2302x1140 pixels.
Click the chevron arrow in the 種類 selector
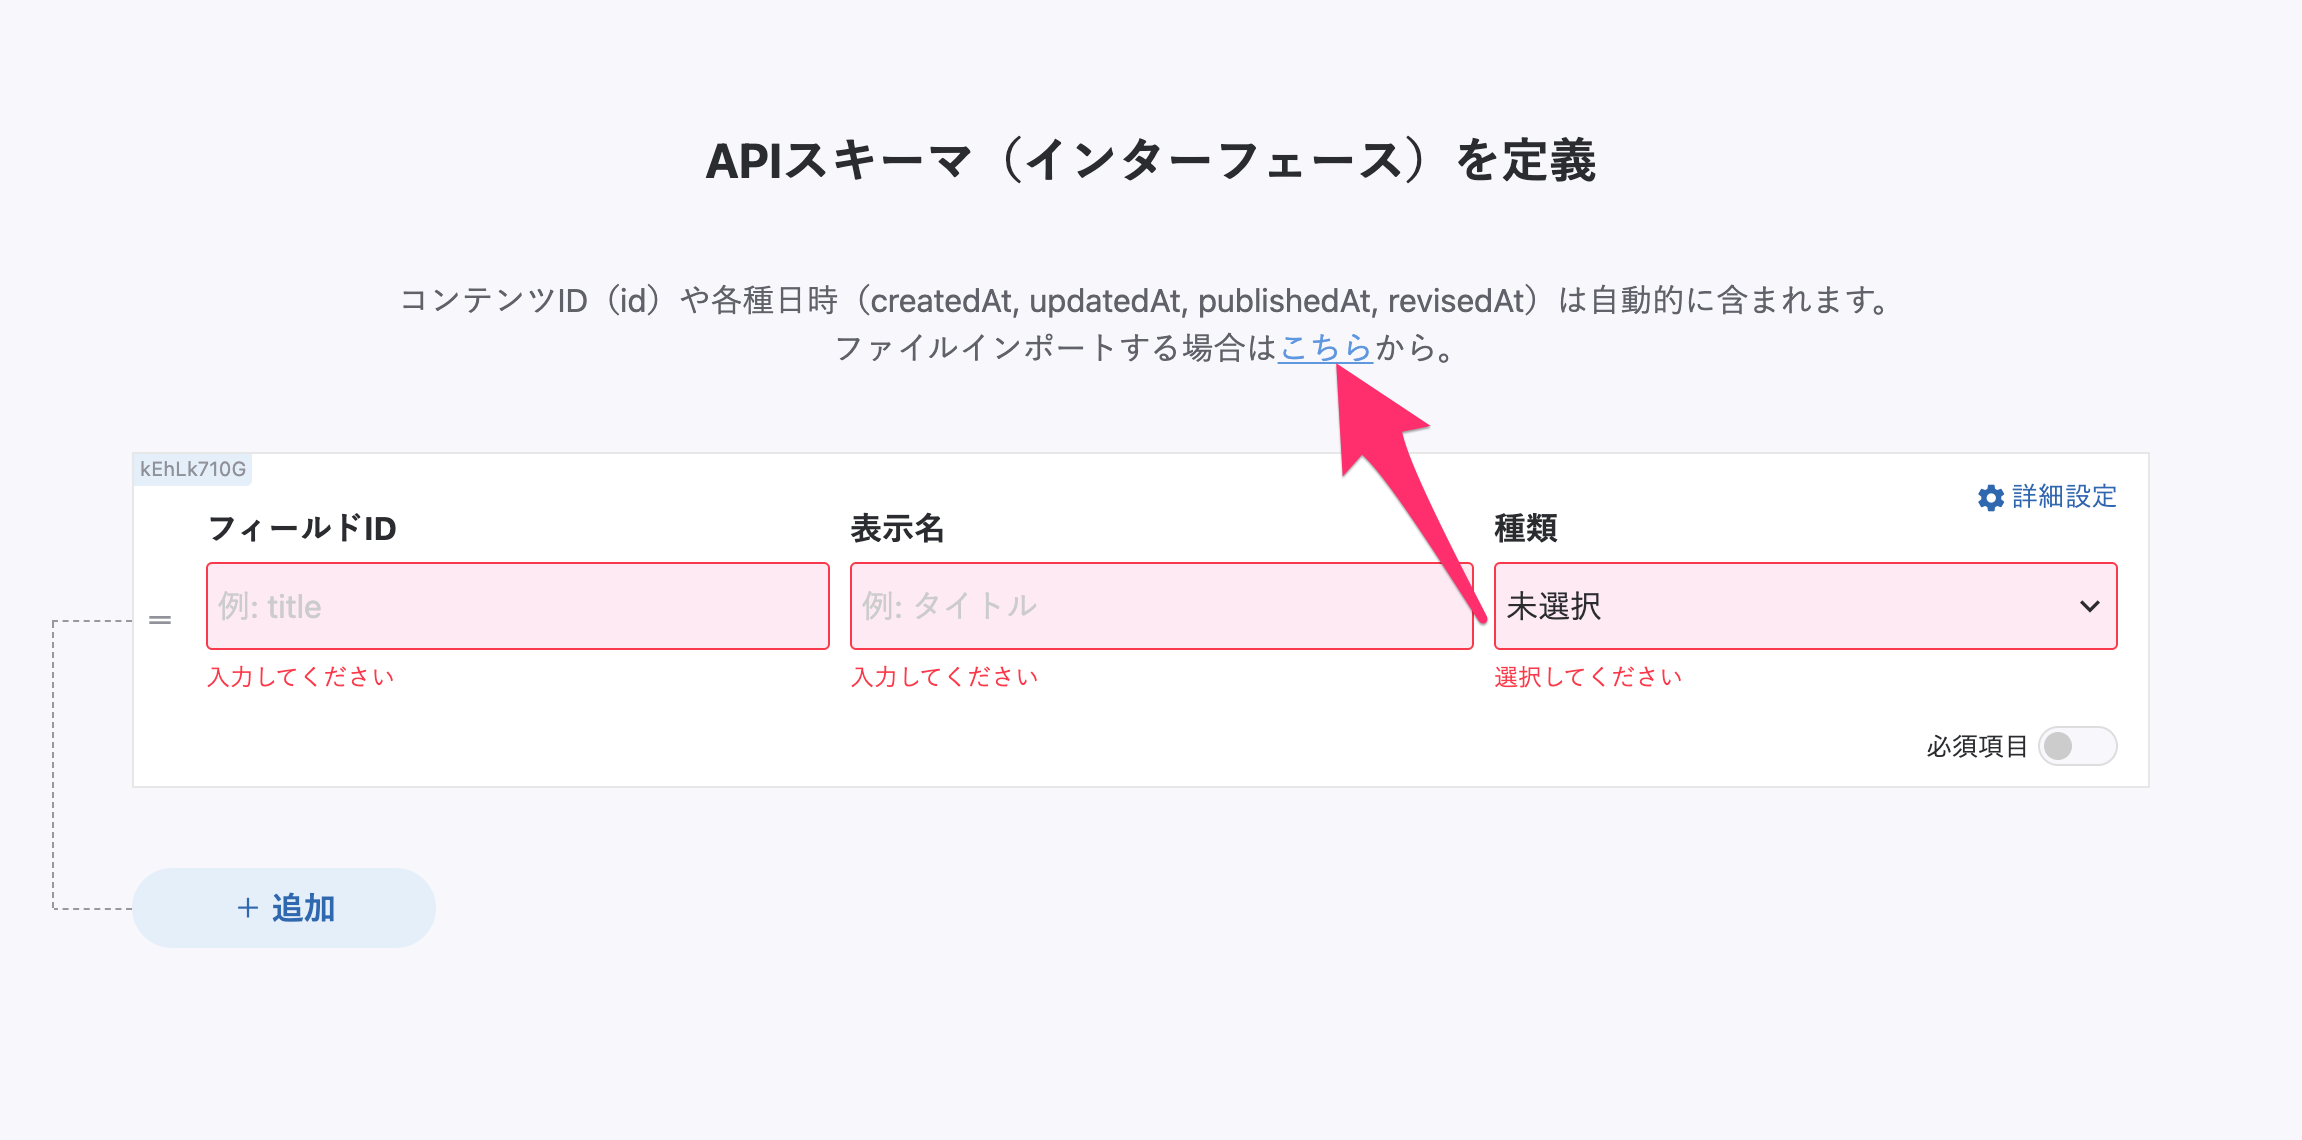(2089, 606)
